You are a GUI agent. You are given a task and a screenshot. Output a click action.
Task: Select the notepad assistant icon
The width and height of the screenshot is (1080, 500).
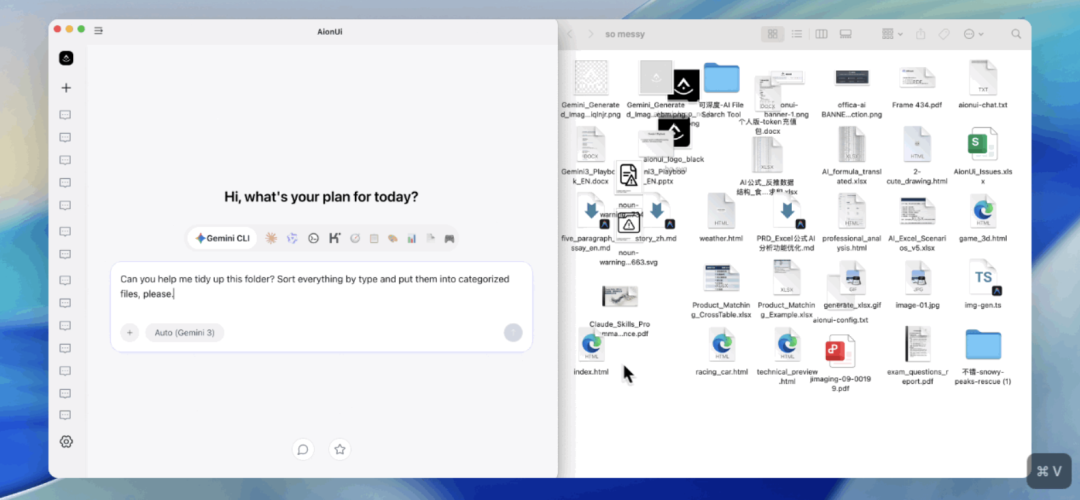click(374, 238)
